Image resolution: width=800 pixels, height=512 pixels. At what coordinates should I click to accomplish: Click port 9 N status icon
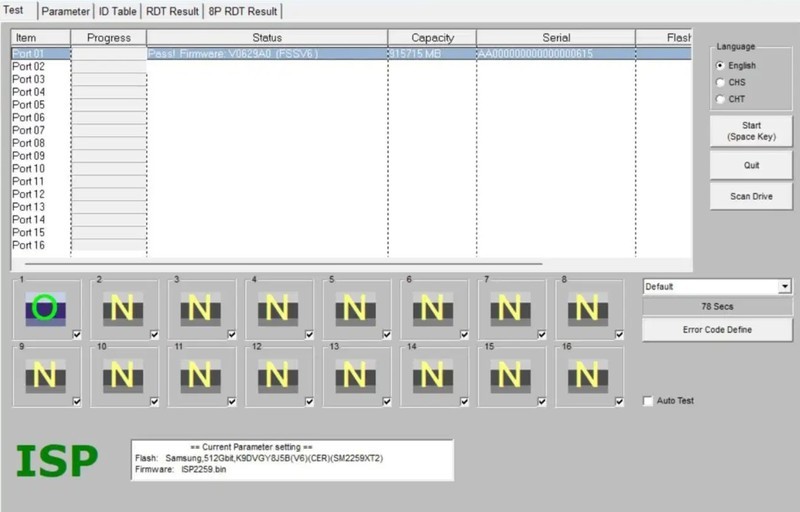click(x=45, y=376)
